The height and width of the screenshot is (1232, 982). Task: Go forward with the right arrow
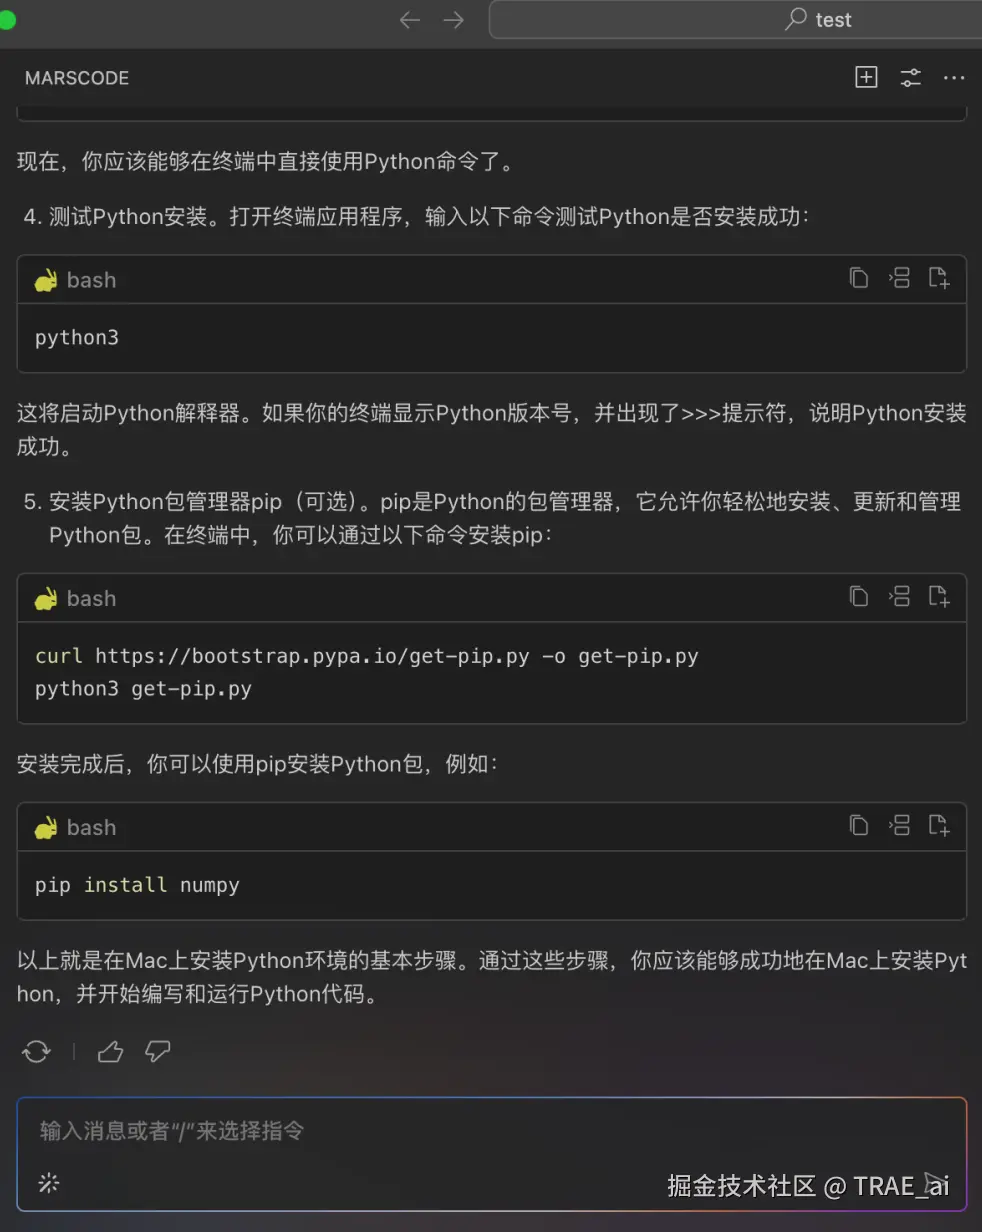[454, 20]
